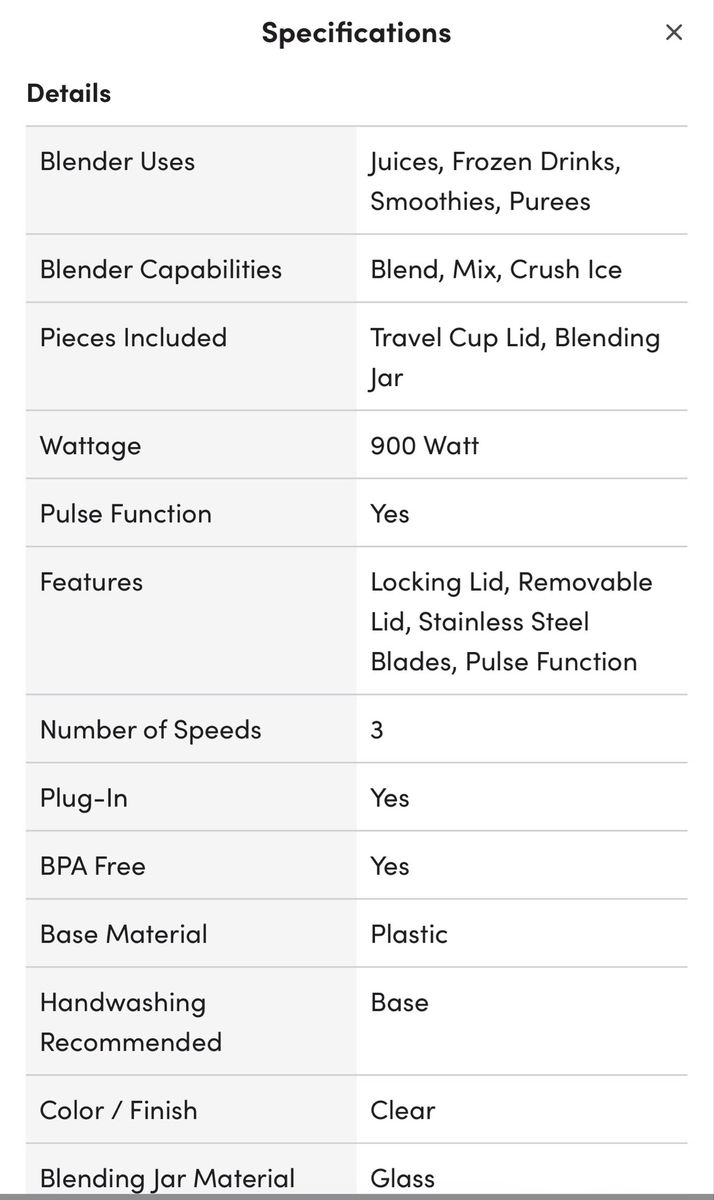Click the Handwashing Recommended label

pos(130,1021)
